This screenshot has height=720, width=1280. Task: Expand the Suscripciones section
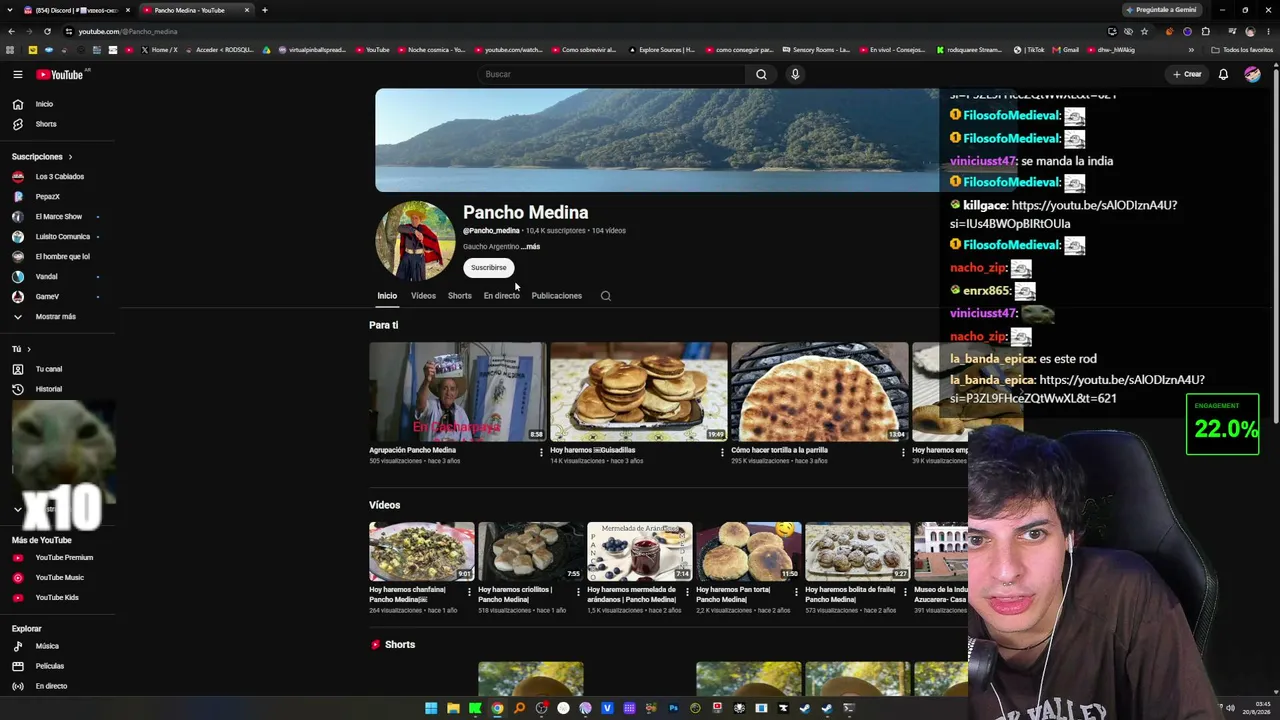pos(42,157)
